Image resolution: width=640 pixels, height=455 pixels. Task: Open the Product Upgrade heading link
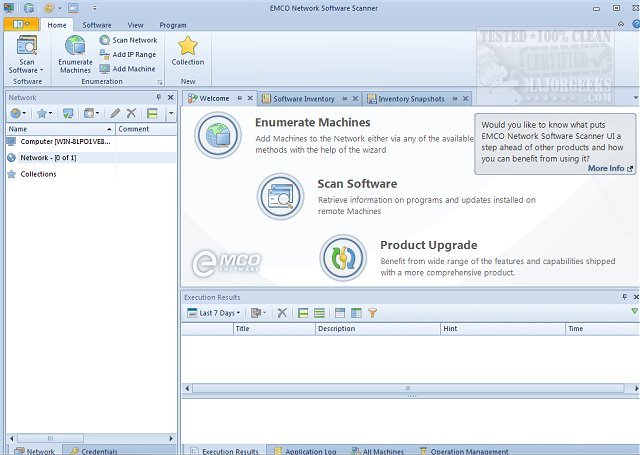click(429, 245)
